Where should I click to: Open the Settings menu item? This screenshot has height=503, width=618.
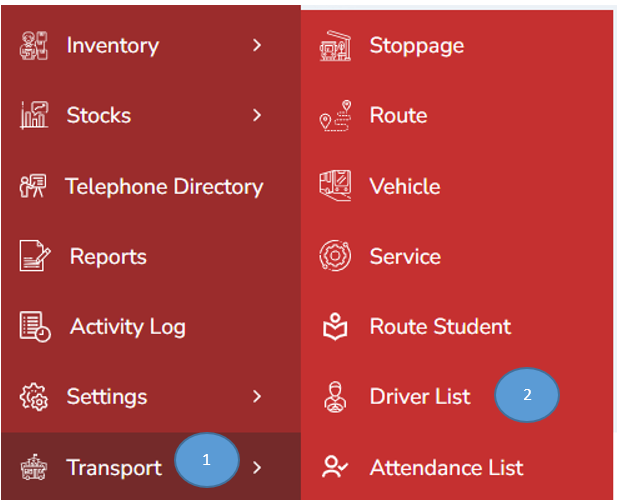tap(151, 397)
